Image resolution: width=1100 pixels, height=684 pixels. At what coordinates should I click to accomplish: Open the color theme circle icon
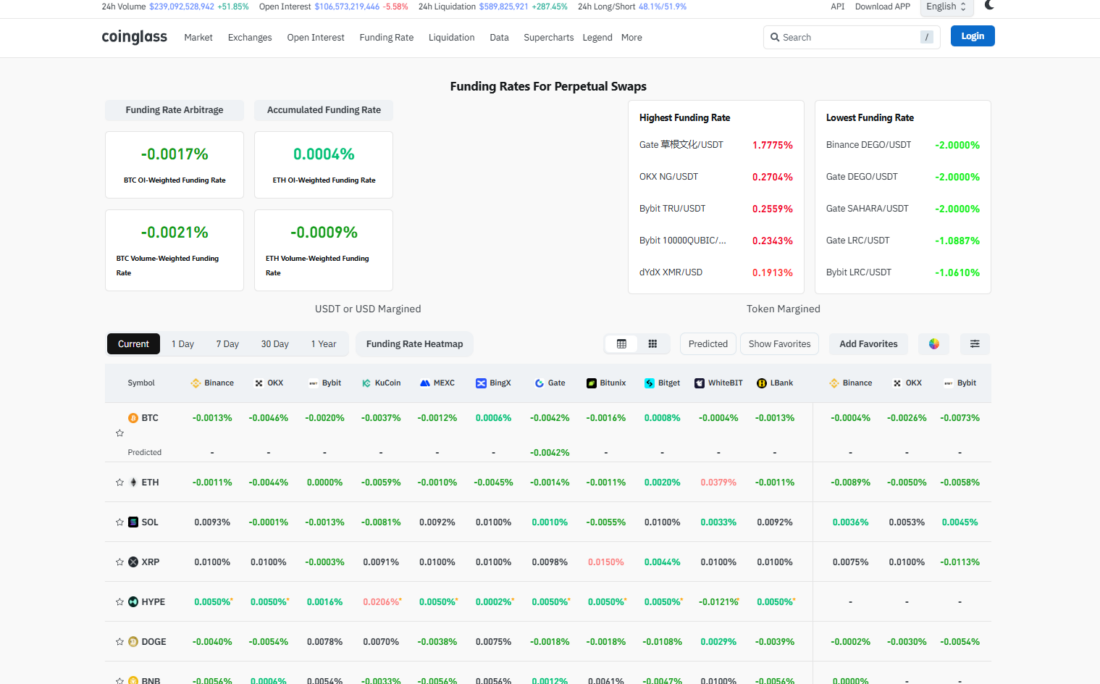point(934,344)
